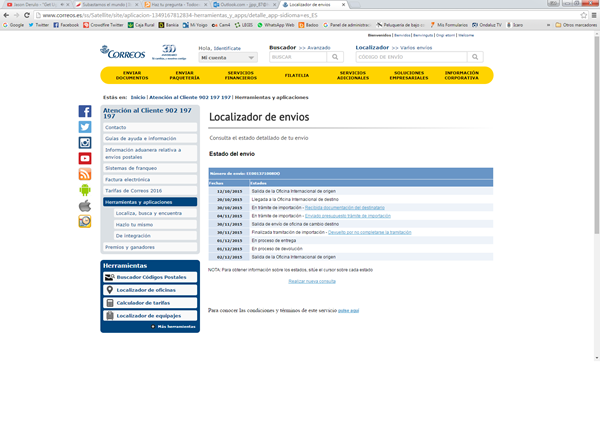Open the YouTube social icon in sidebar
Image resolution: width=600 pixels, height=429 pixels.
pos(85,158)
